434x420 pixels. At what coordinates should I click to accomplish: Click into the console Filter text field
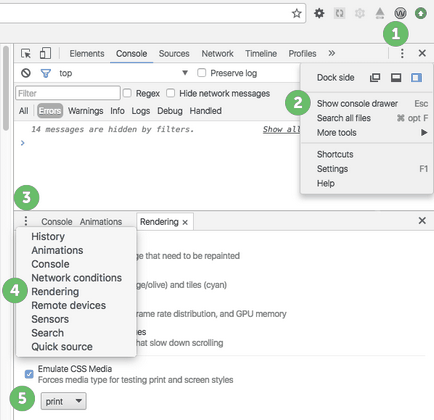pyautogui.click(x=68, y=93)
